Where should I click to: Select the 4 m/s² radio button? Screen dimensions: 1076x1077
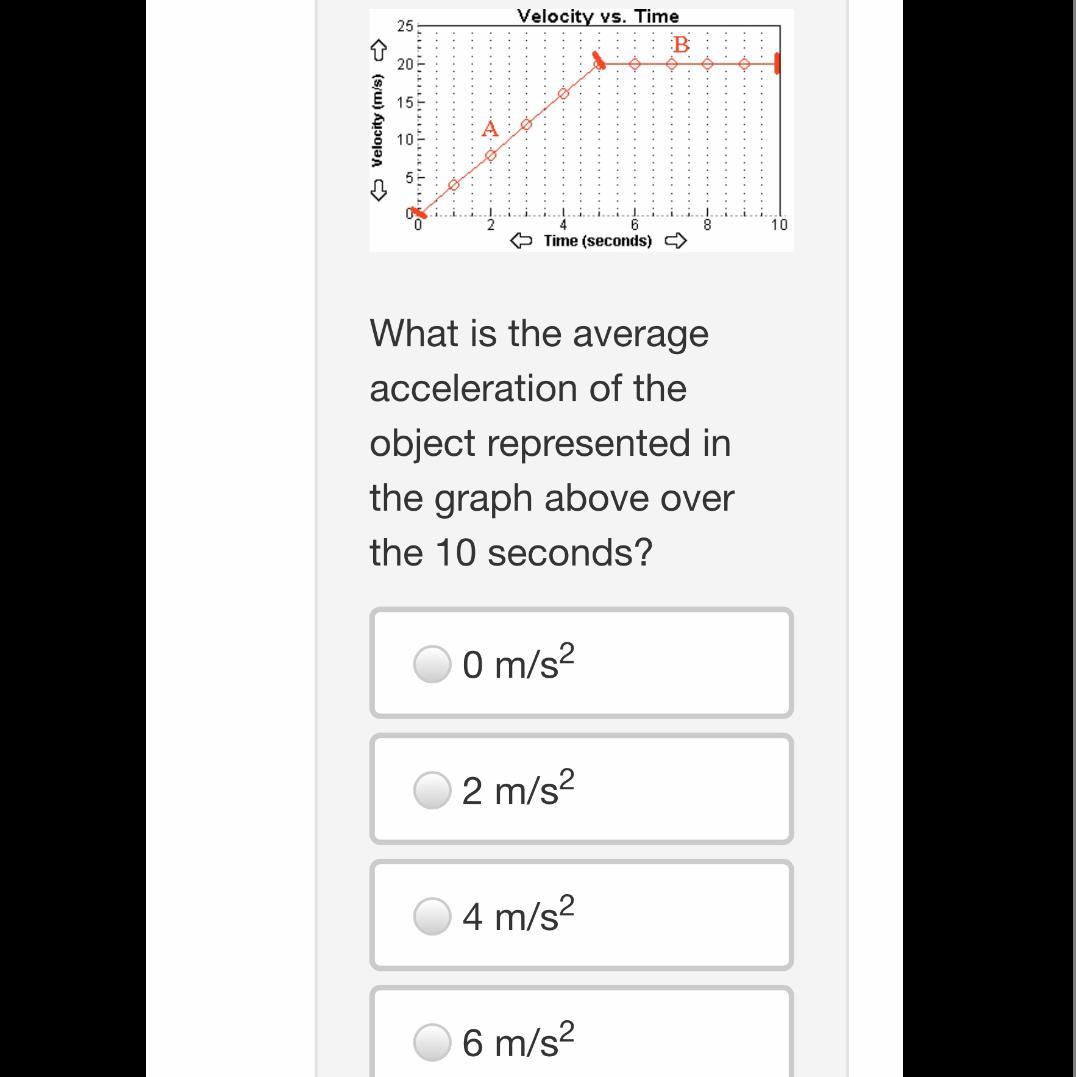pyautogui.click(x=432, y=916)
